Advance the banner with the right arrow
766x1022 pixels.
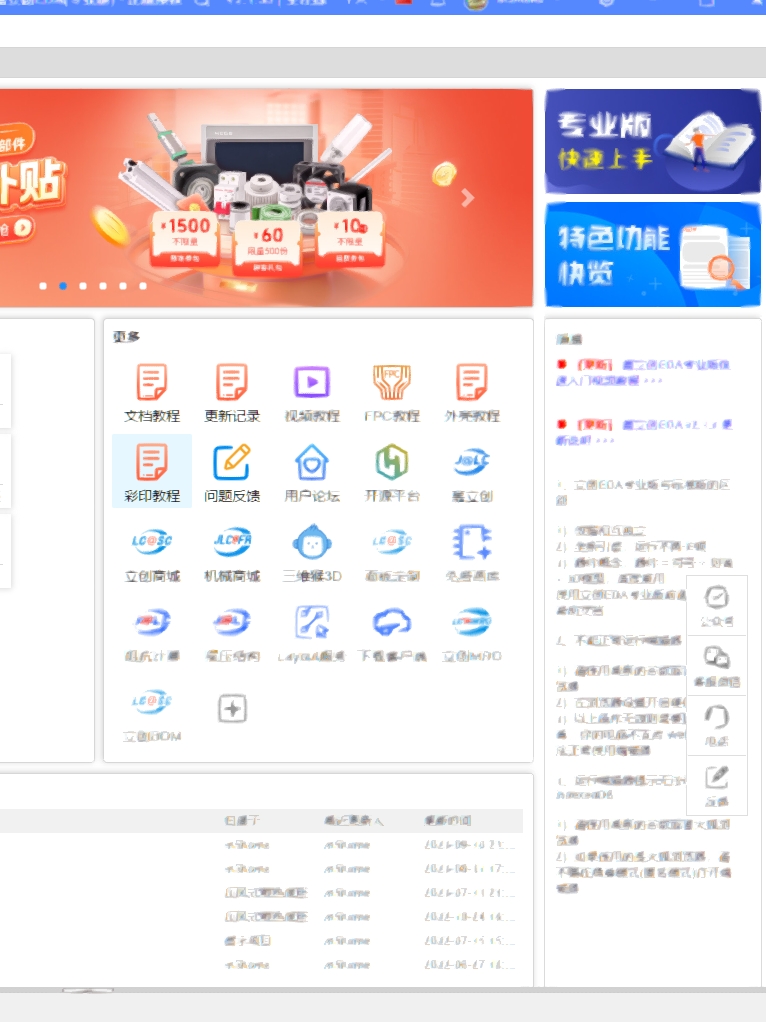point(467,197)
